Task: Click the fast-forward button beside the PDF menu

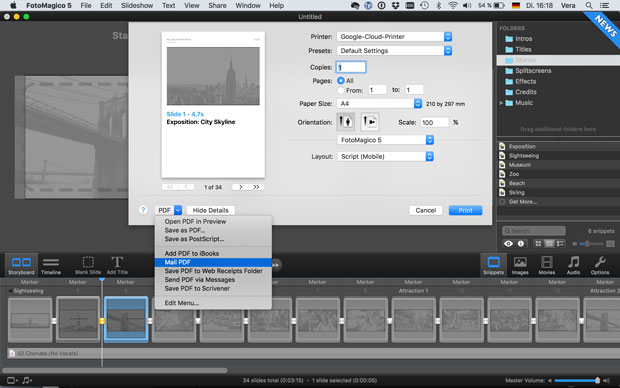Action: [x=276, y=265]
